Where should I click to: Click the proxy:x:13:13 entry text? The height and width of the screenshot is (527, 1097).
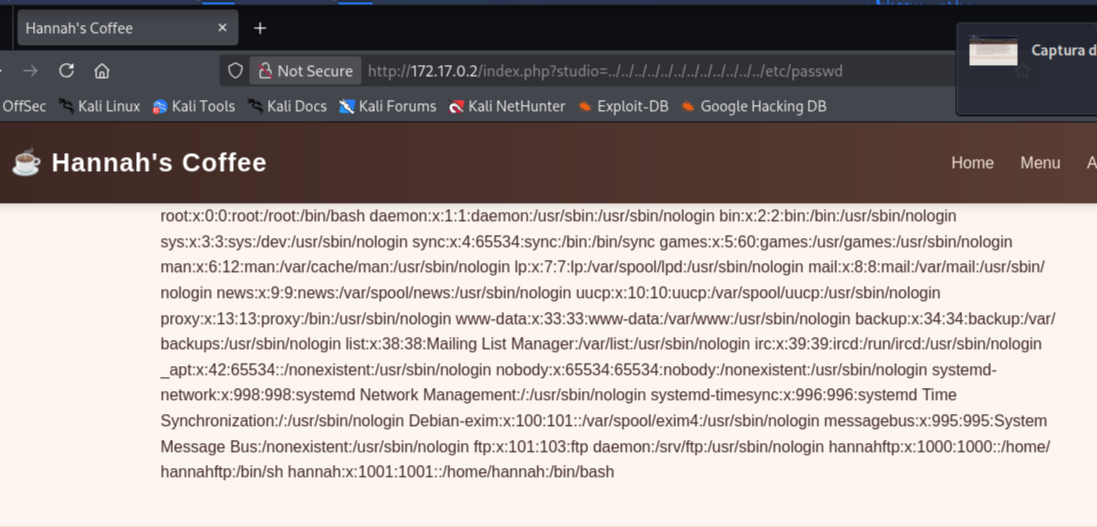coord(306,318)
